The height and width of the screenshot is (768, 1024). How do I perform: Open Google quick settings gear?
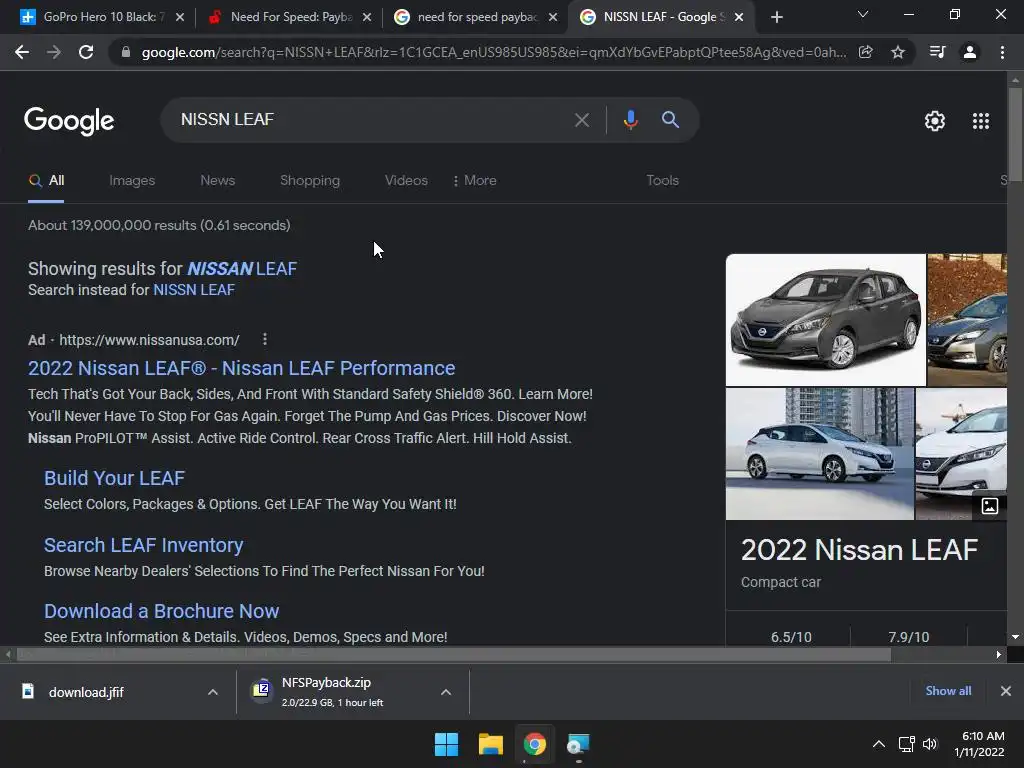point(935,121)
